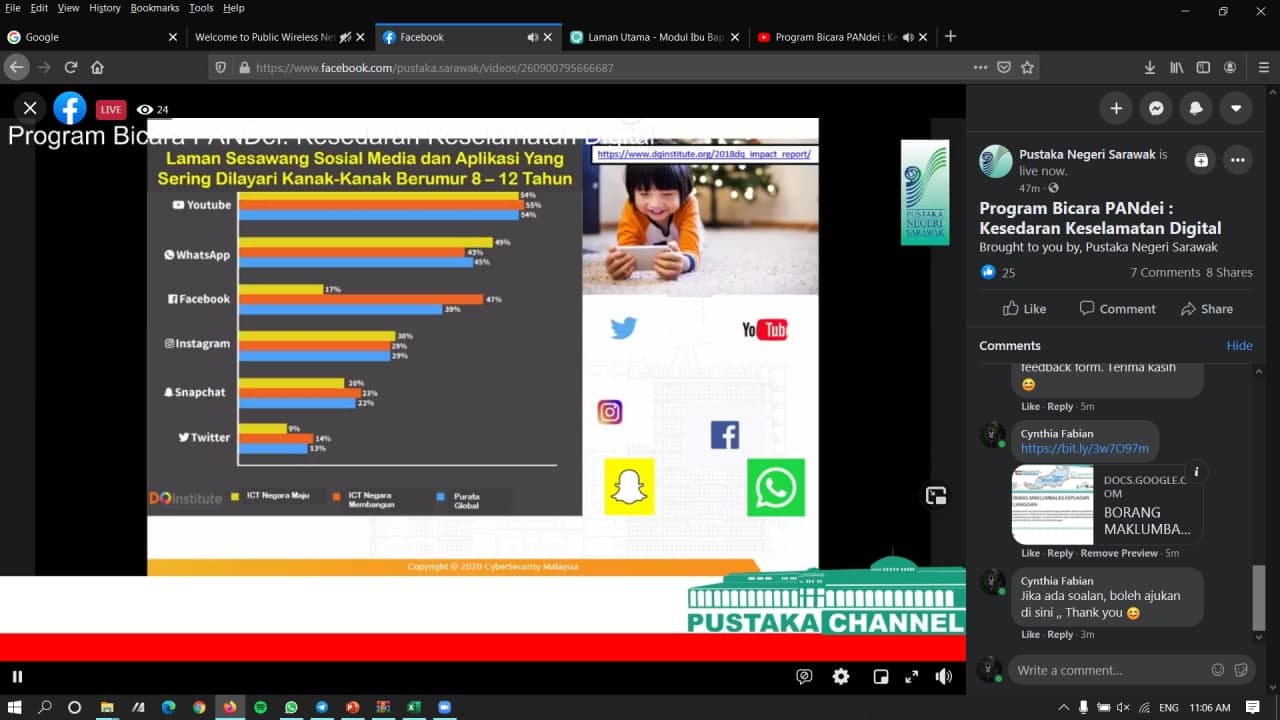Viewport: 1280px width, 720px height.
Task: Open the History menu
Action: 105,8
